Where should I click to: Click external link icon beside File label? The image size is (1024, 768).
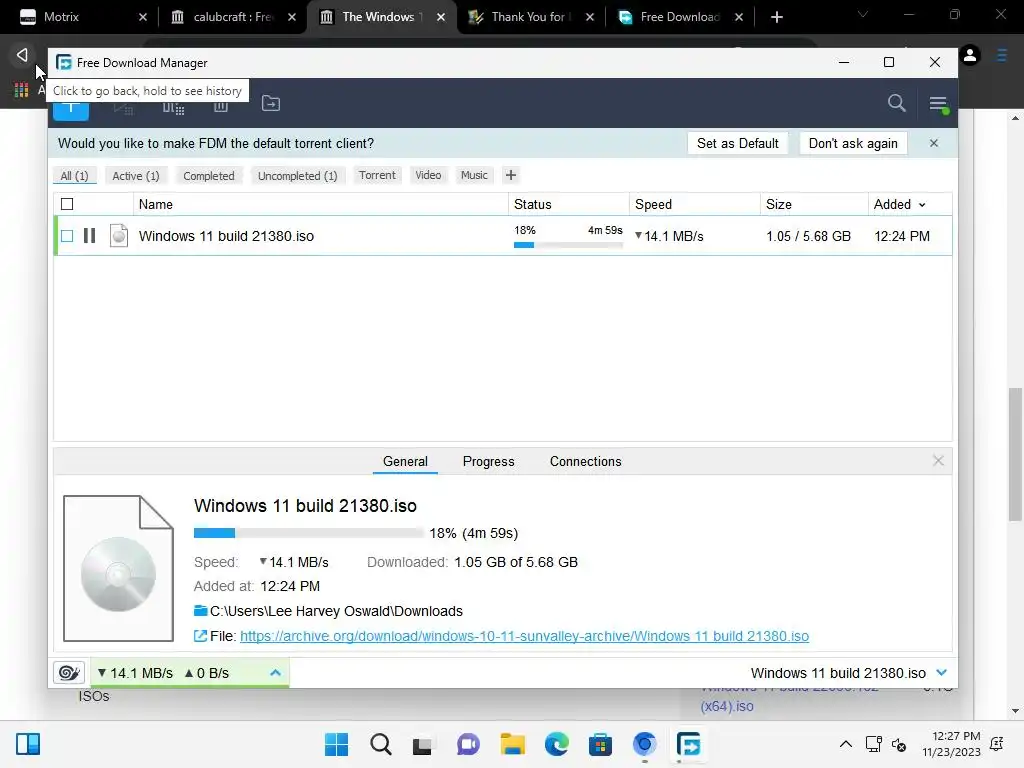click(200, 635)
